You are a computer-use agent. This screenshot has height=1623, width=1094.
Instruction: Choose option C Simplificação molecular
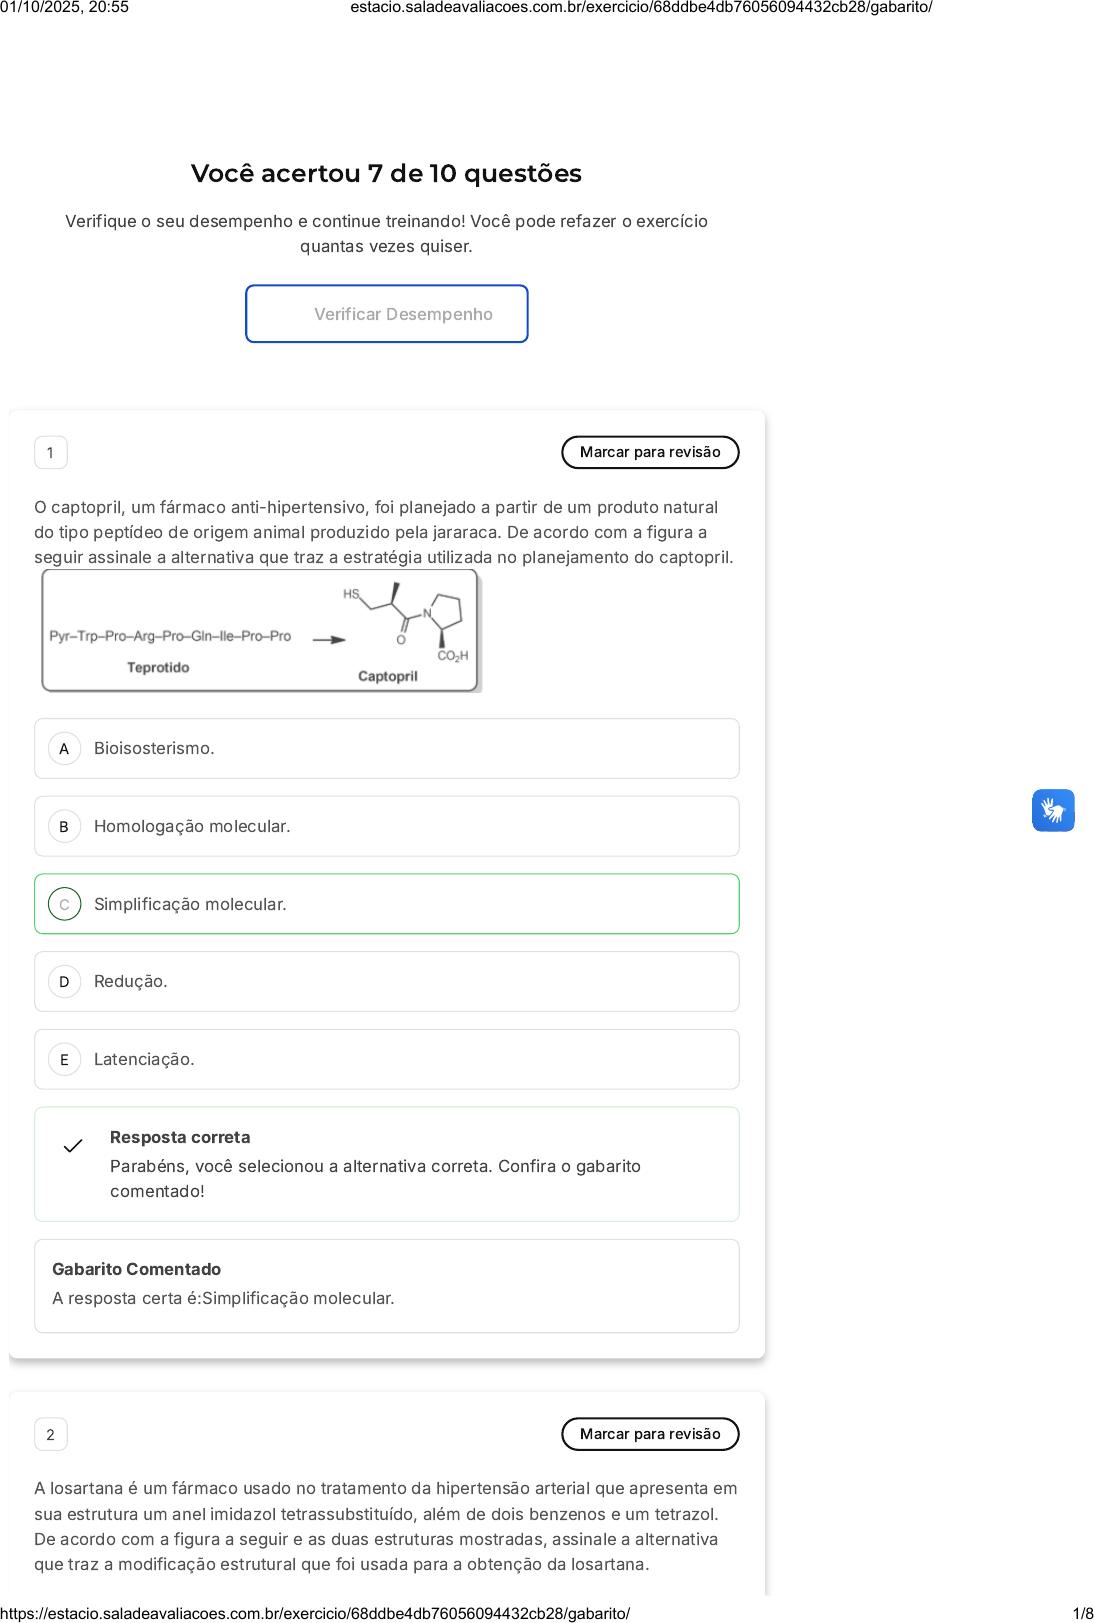386,904
